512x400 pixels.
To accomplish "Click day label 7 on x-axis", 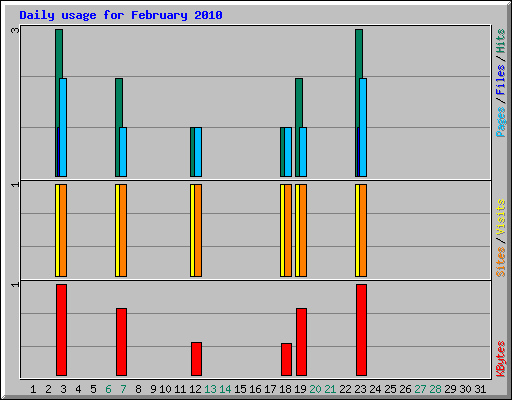I will pos(123,389).
